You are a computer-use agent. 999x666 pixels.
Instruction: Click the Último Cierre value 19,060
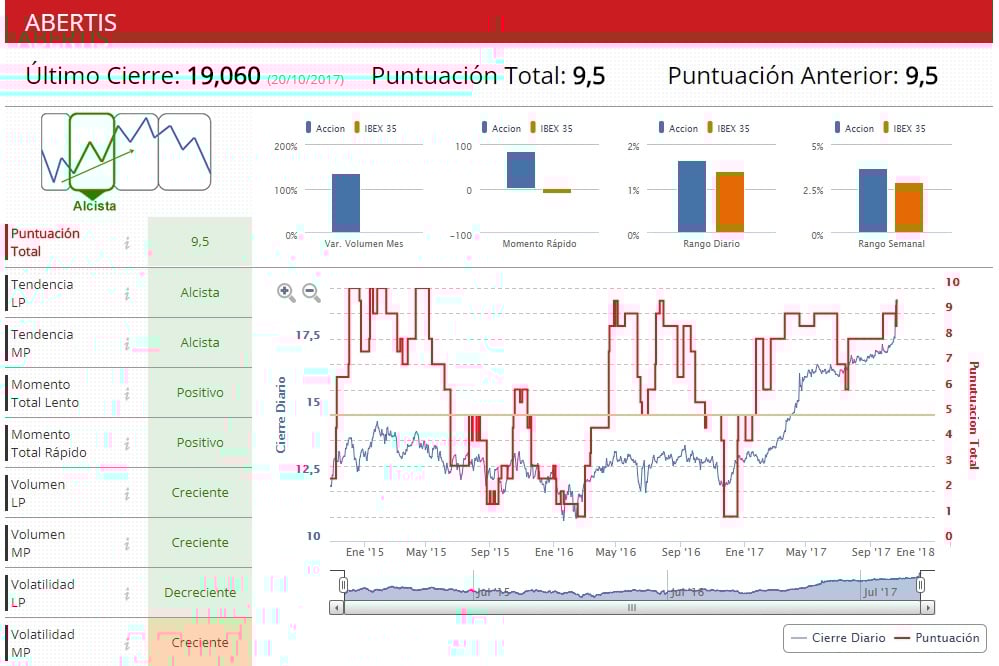[x=224, y=76]
